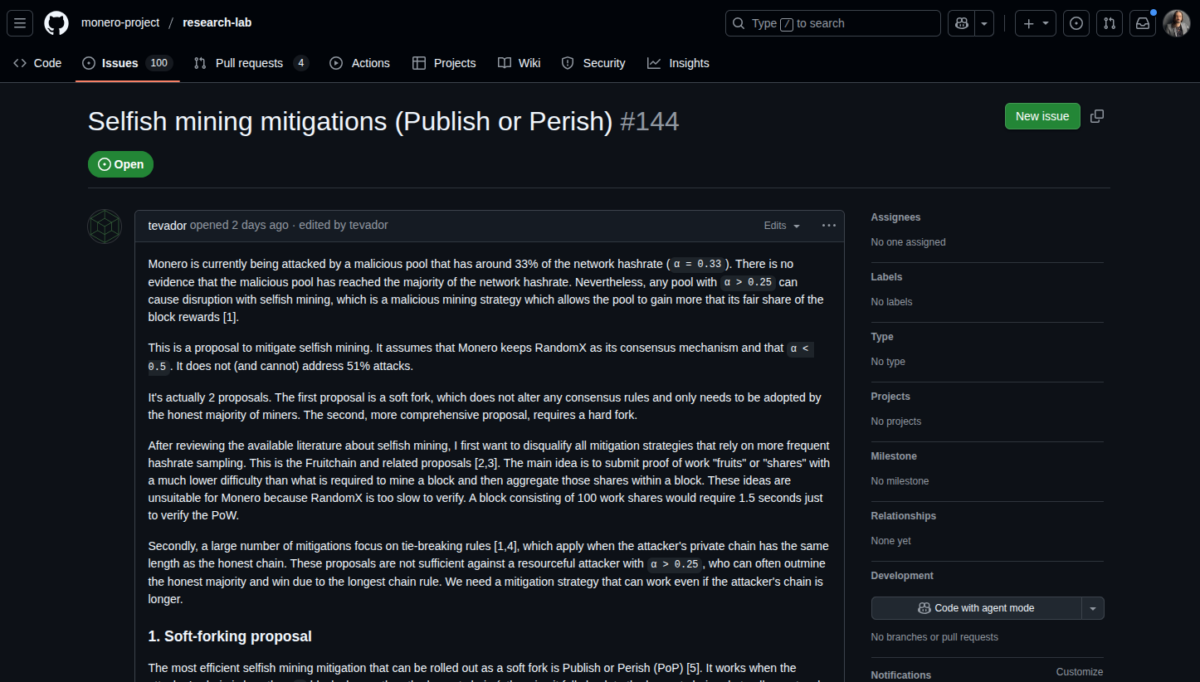Click the Notifications sidebar heading

click(x=901, y=675)
